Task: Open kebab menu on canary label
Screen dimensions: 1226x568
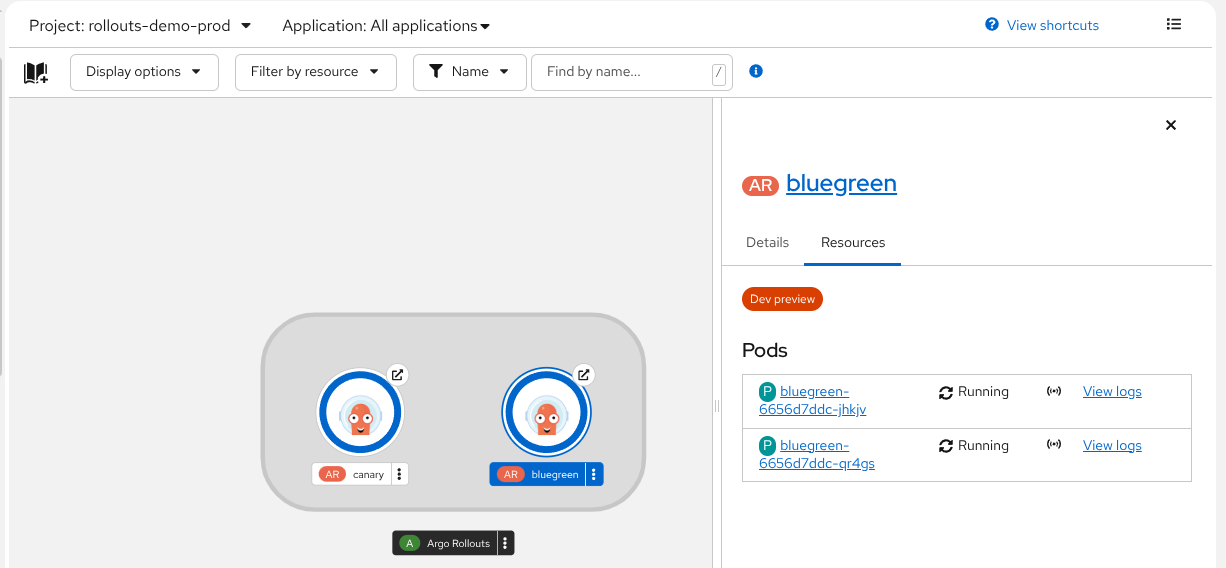Action: (x=399, y=474)
